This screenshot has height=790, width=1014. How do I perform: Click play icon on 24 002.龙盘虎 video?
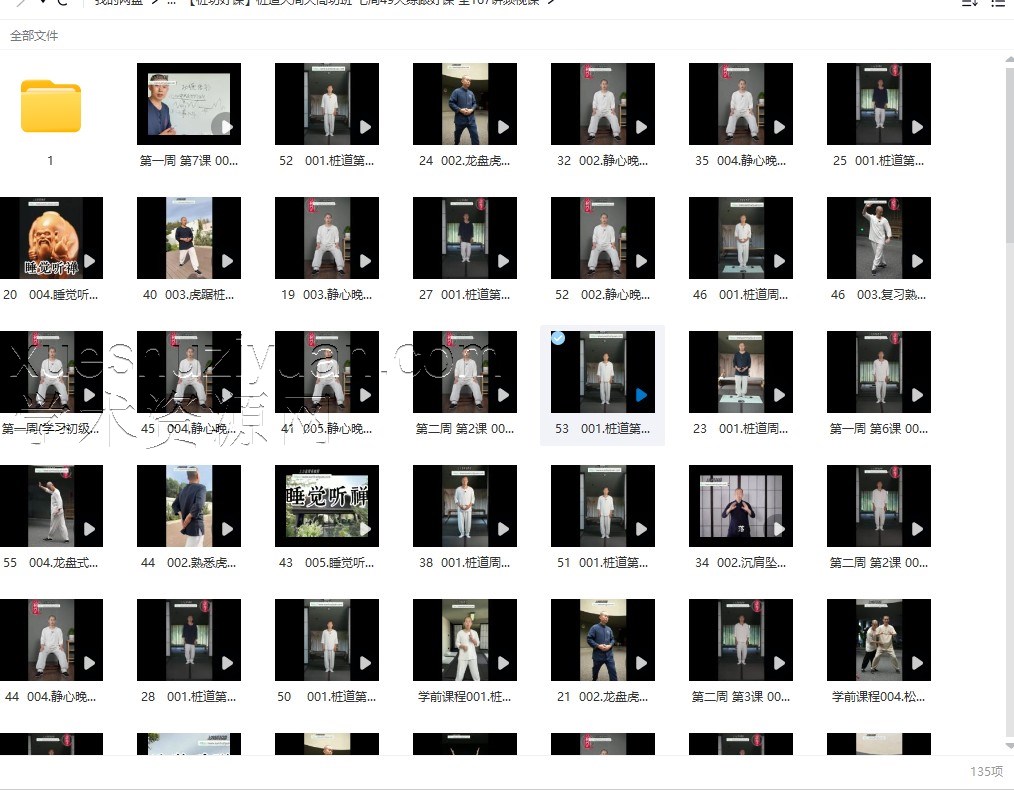point(504,127)
